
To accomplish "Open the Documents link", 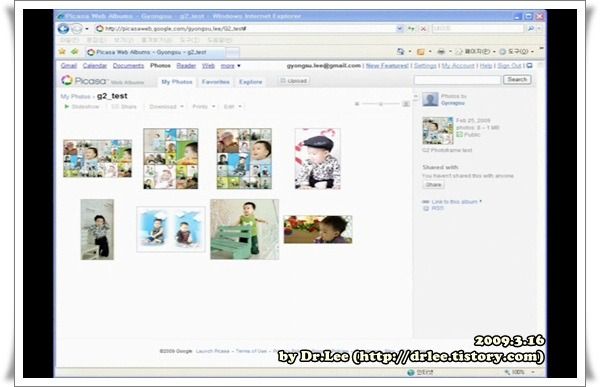I will 128,66.
